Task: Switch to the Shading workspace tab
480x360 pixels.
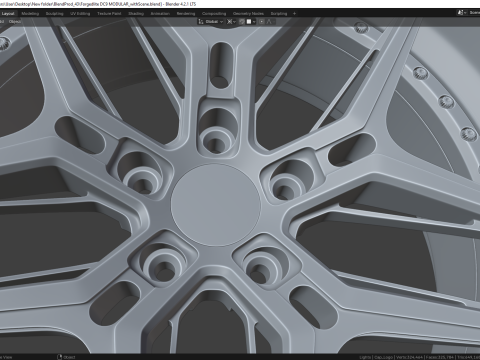Action: (136, 14)
